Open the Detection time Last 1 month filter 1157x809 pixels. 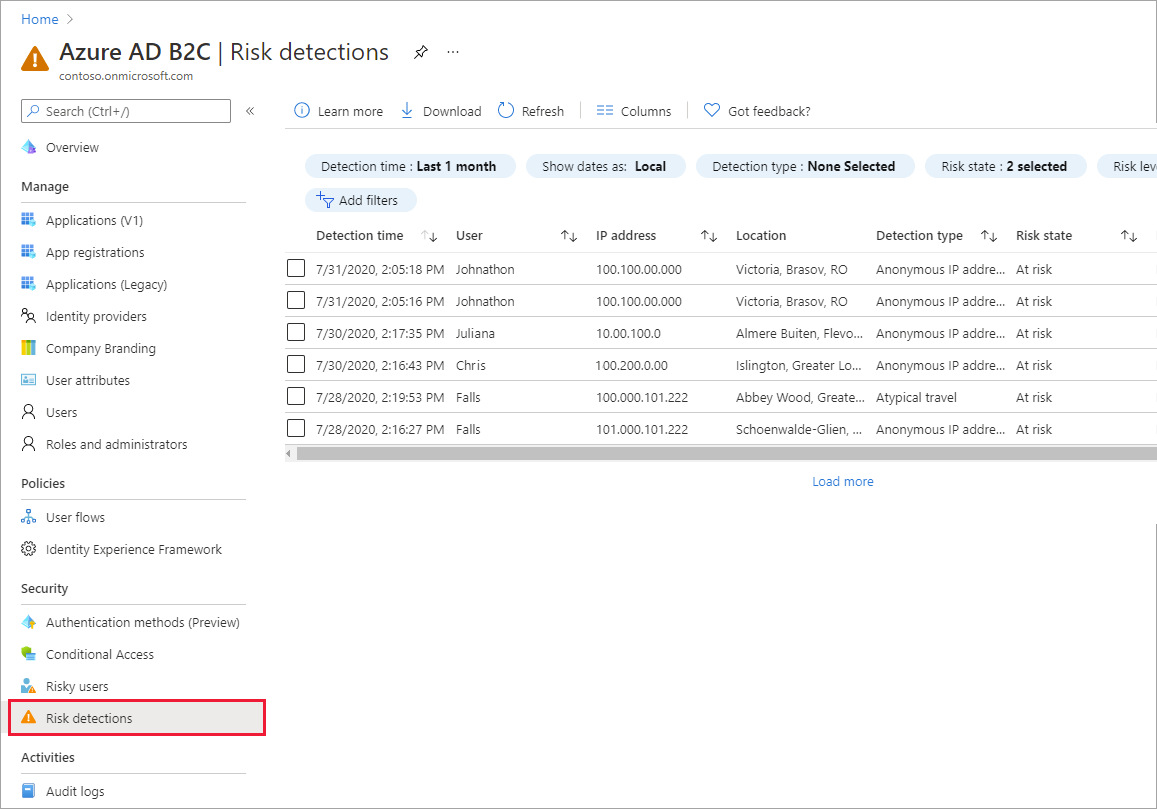[411, 165]
